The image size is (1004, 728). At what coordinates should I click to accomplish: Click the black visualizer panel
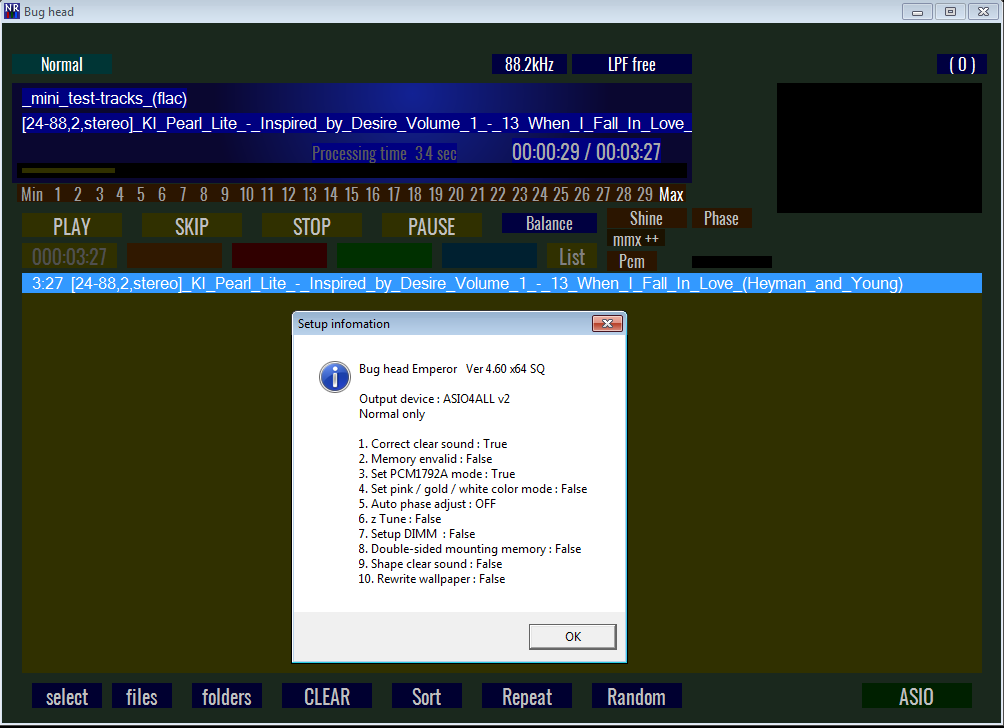(x=879, y=148)
